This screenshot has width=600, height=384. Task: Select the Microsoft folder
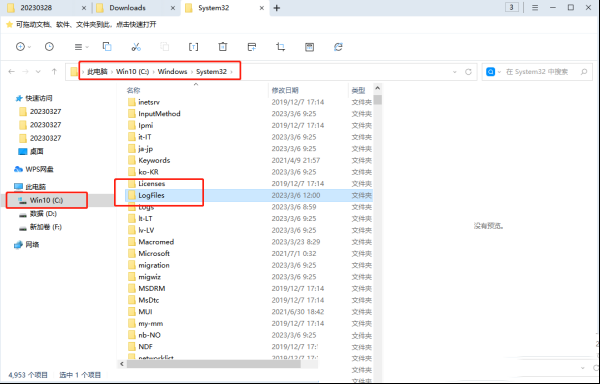click(x=154, y=254)
